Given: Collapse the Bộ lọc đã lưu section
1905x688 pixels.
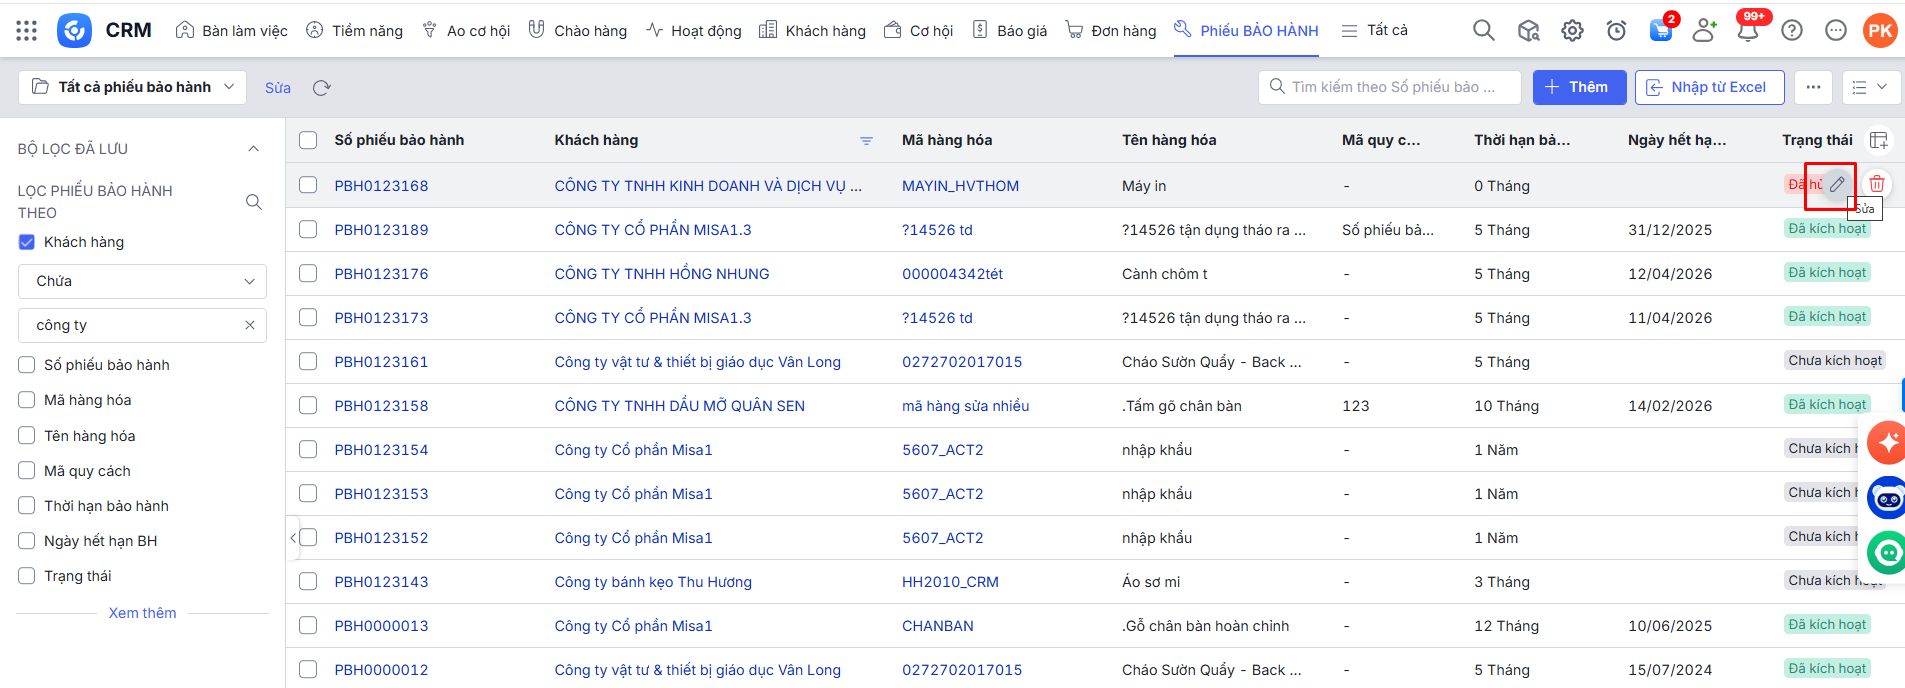Looking at the screenshot, I should tap(253, 149).
